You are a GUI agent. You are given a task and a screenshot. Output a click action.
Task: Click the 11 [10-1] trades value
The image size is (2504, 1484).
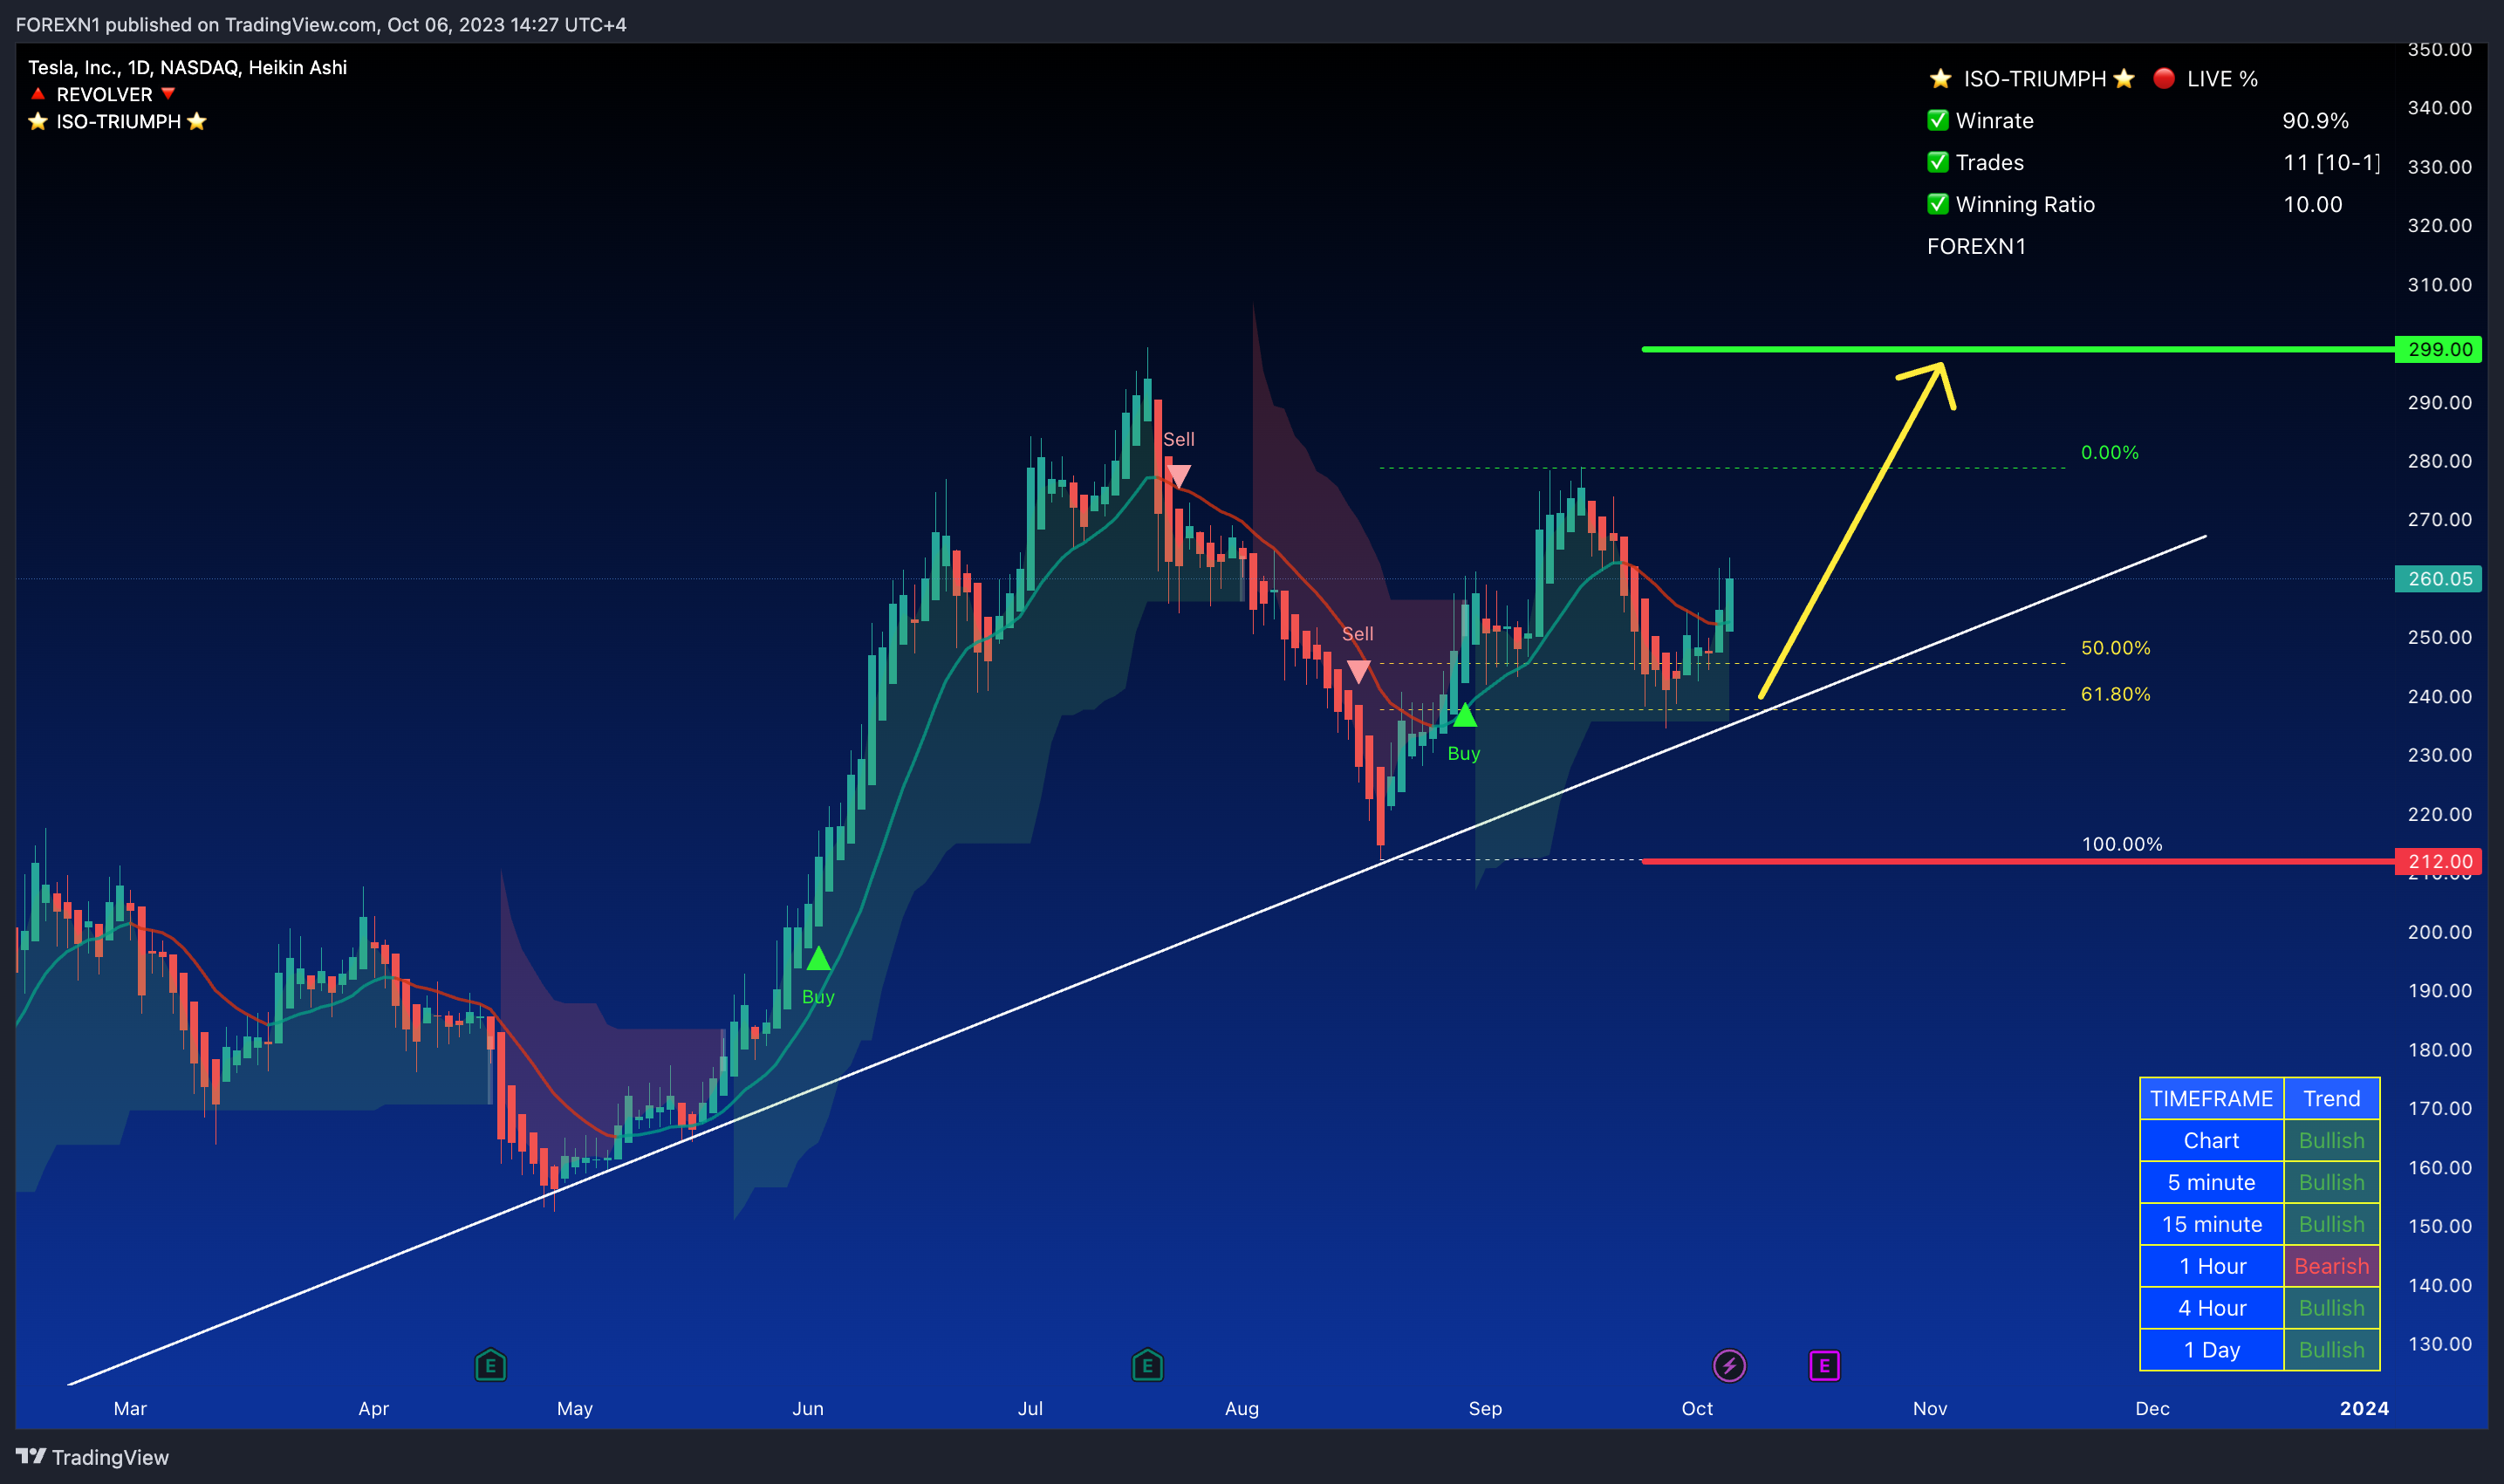2332,162
